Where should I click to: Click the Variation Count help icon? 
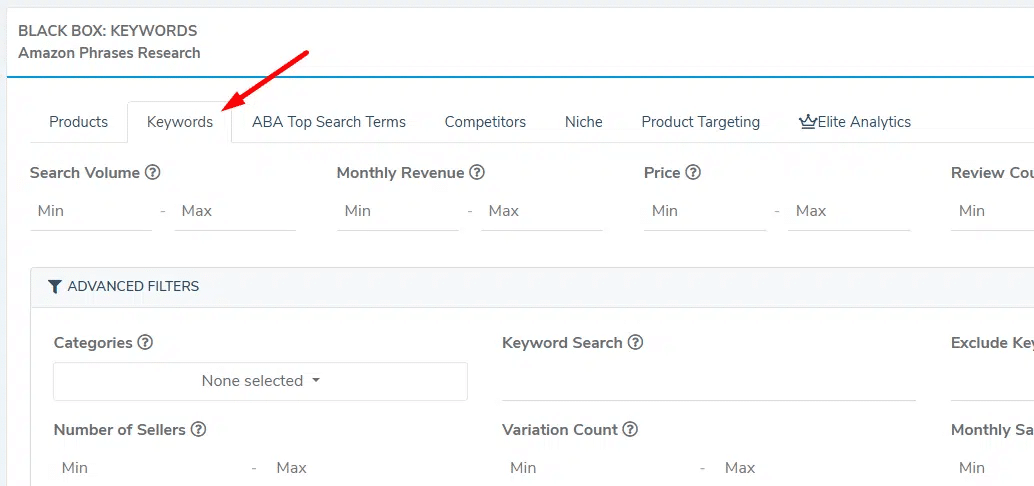(x=630, y=429)
